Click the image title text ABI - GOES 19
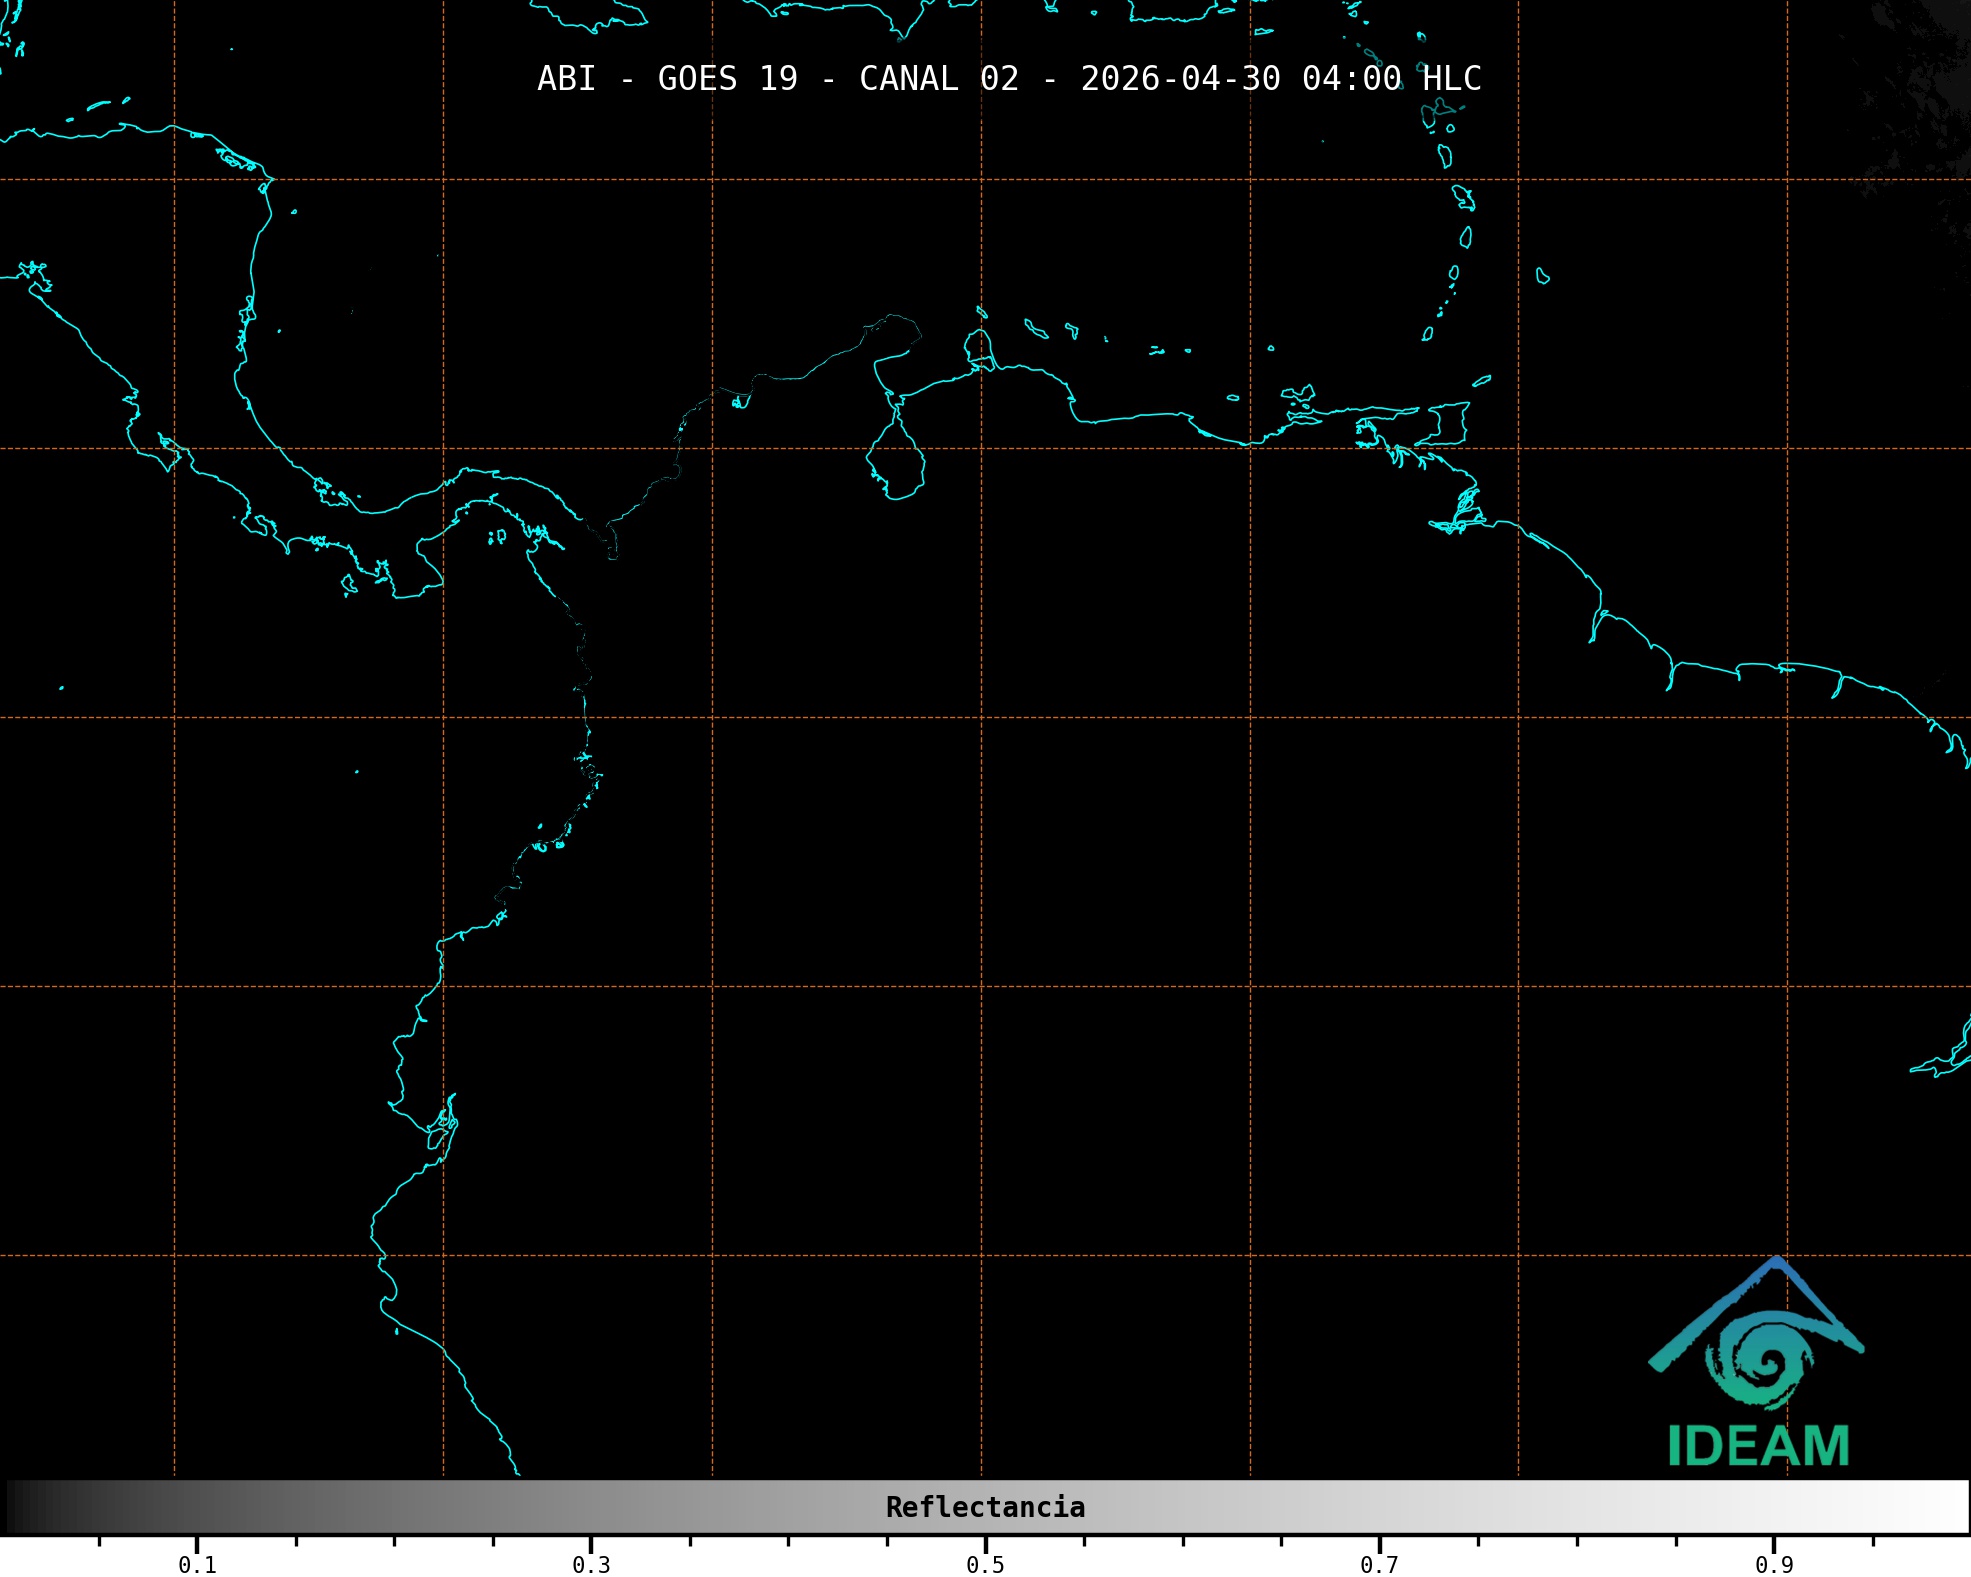This screenshot has width=1971, height=1577. click(x=667, y=79)
